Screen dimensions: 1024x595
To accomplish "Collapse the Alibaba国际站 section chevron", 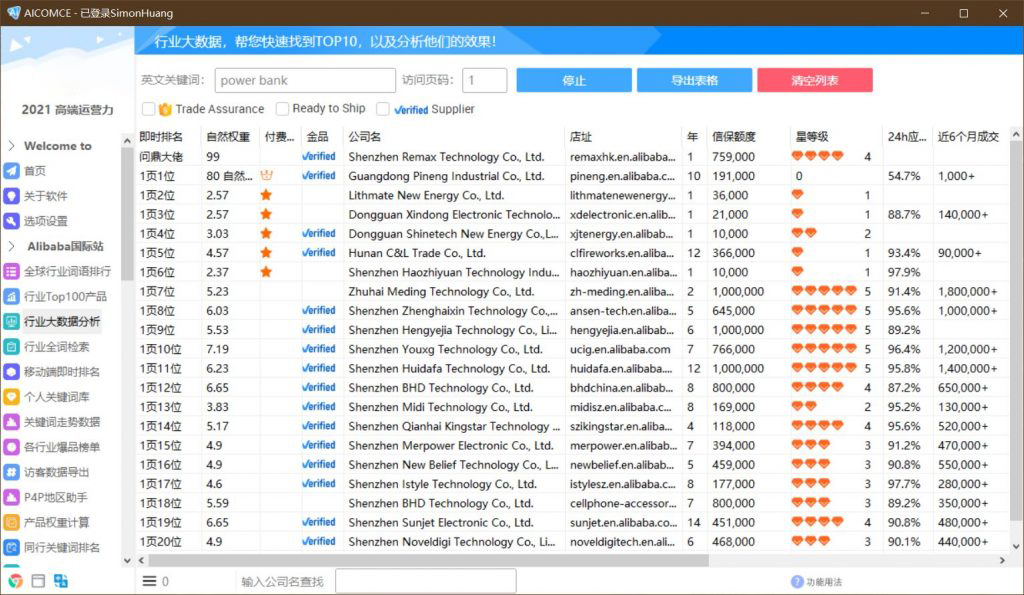I will pyautogui.click(x=11, y=246).
